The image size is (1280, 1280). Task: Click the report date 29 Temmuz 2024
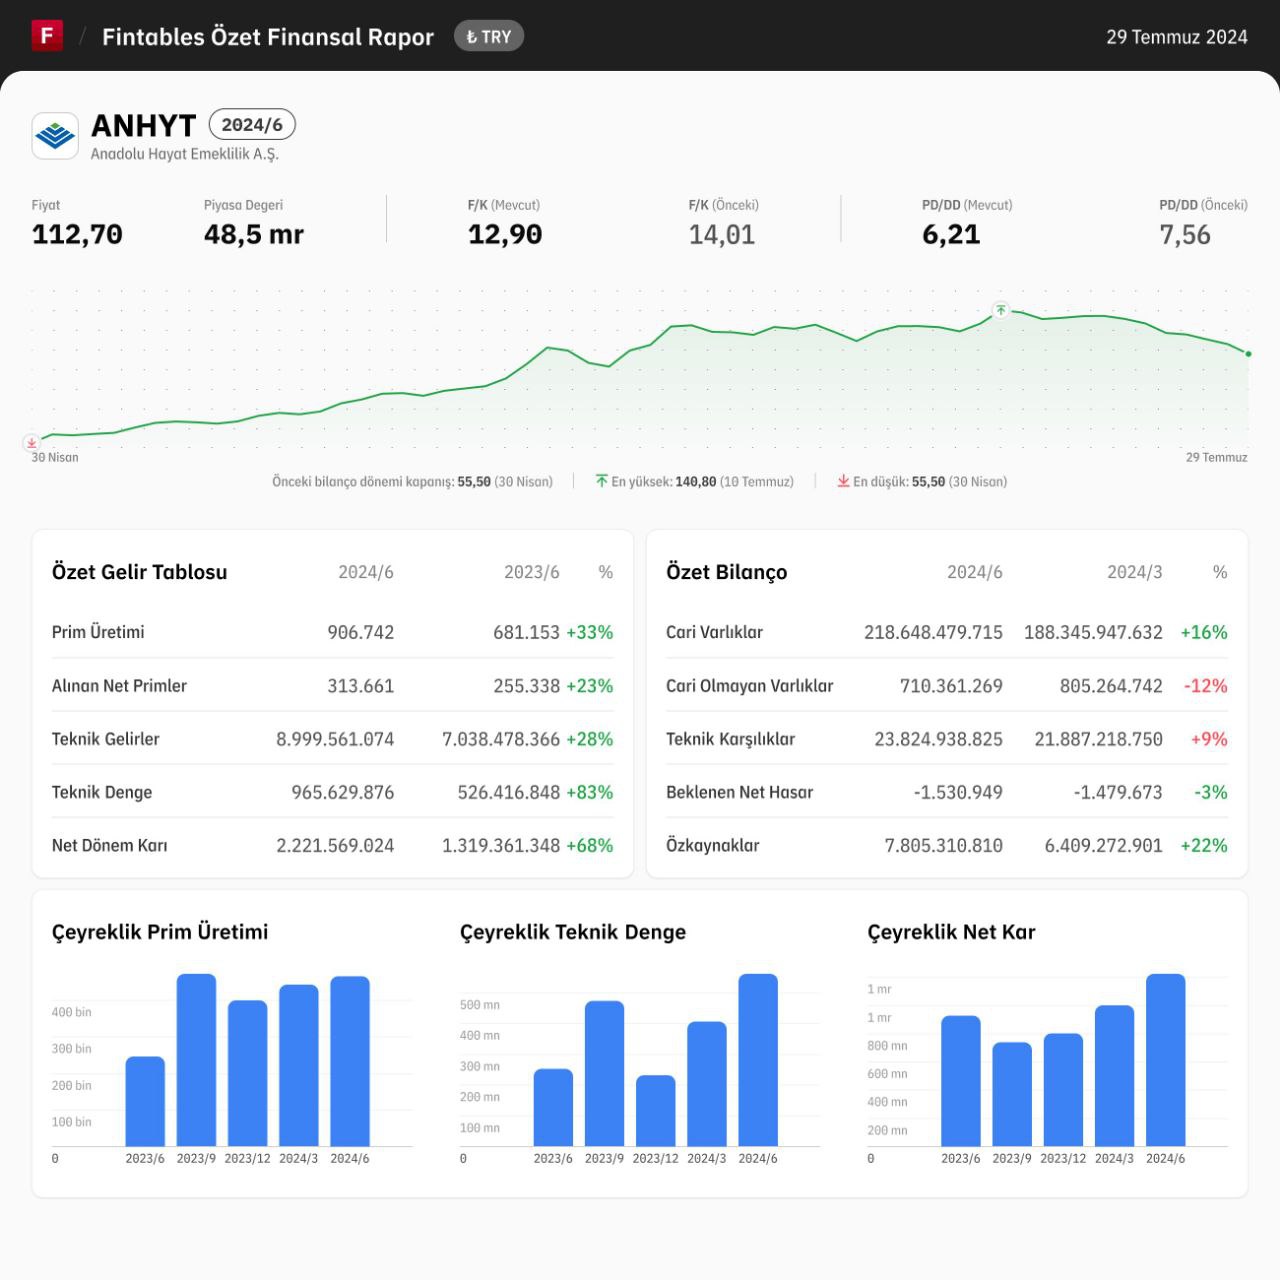click(1177, 37)
